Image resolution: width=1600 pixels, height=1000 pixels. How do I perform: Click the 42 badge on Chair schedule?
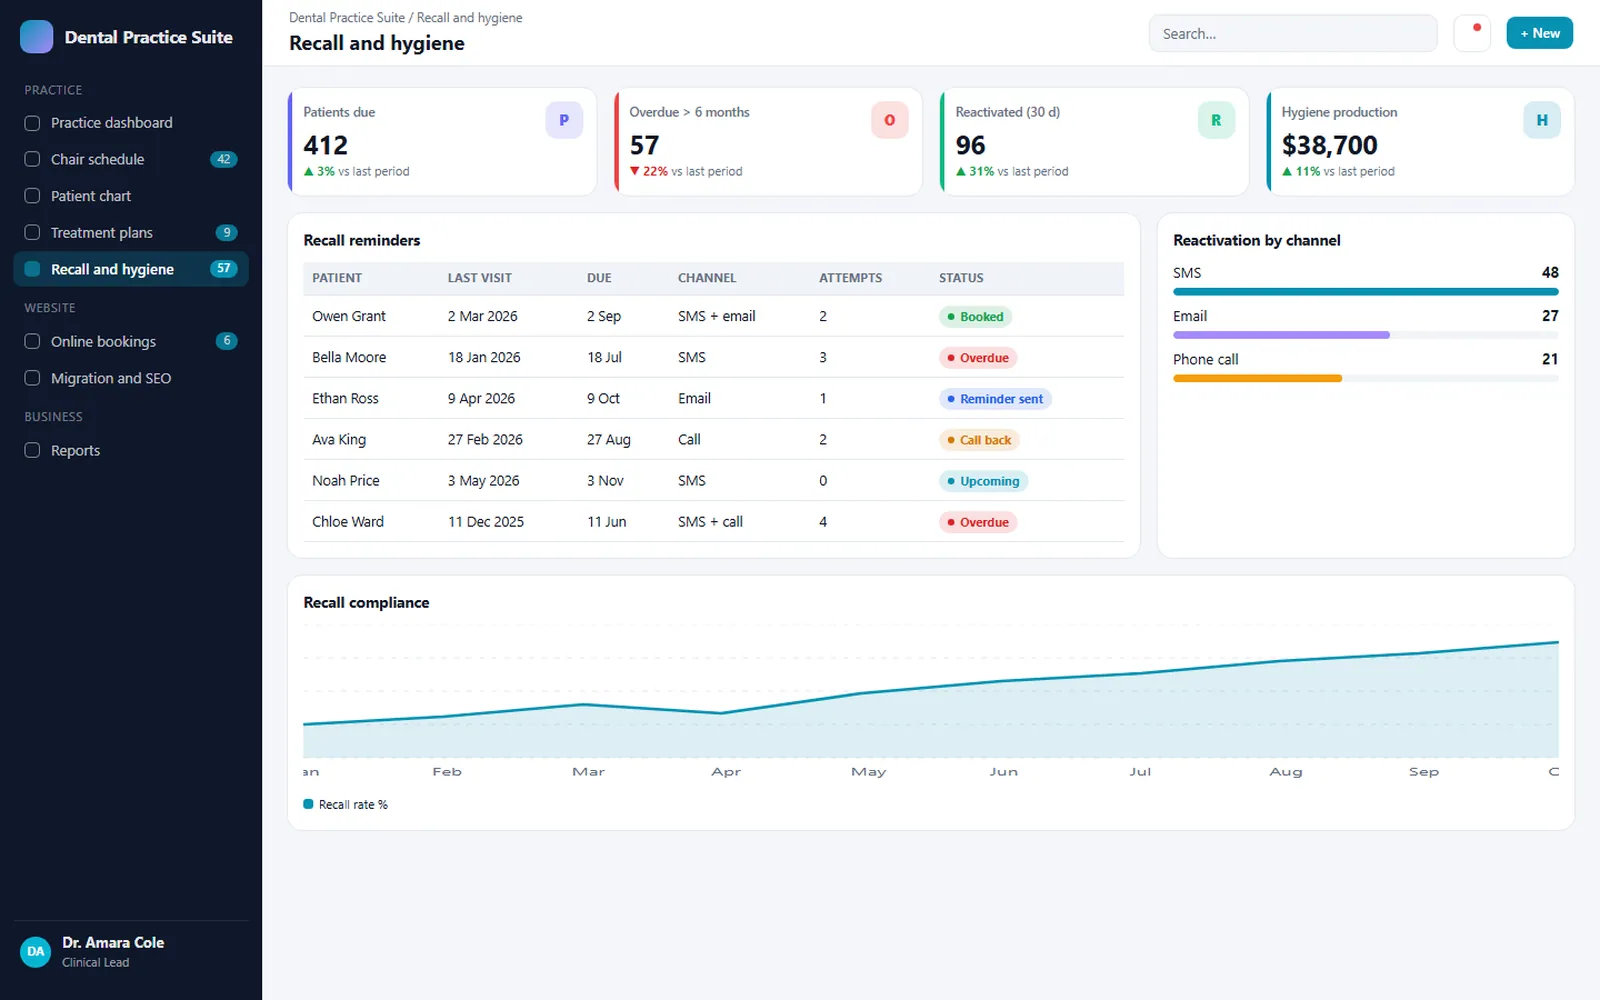(x=224, y=159)
